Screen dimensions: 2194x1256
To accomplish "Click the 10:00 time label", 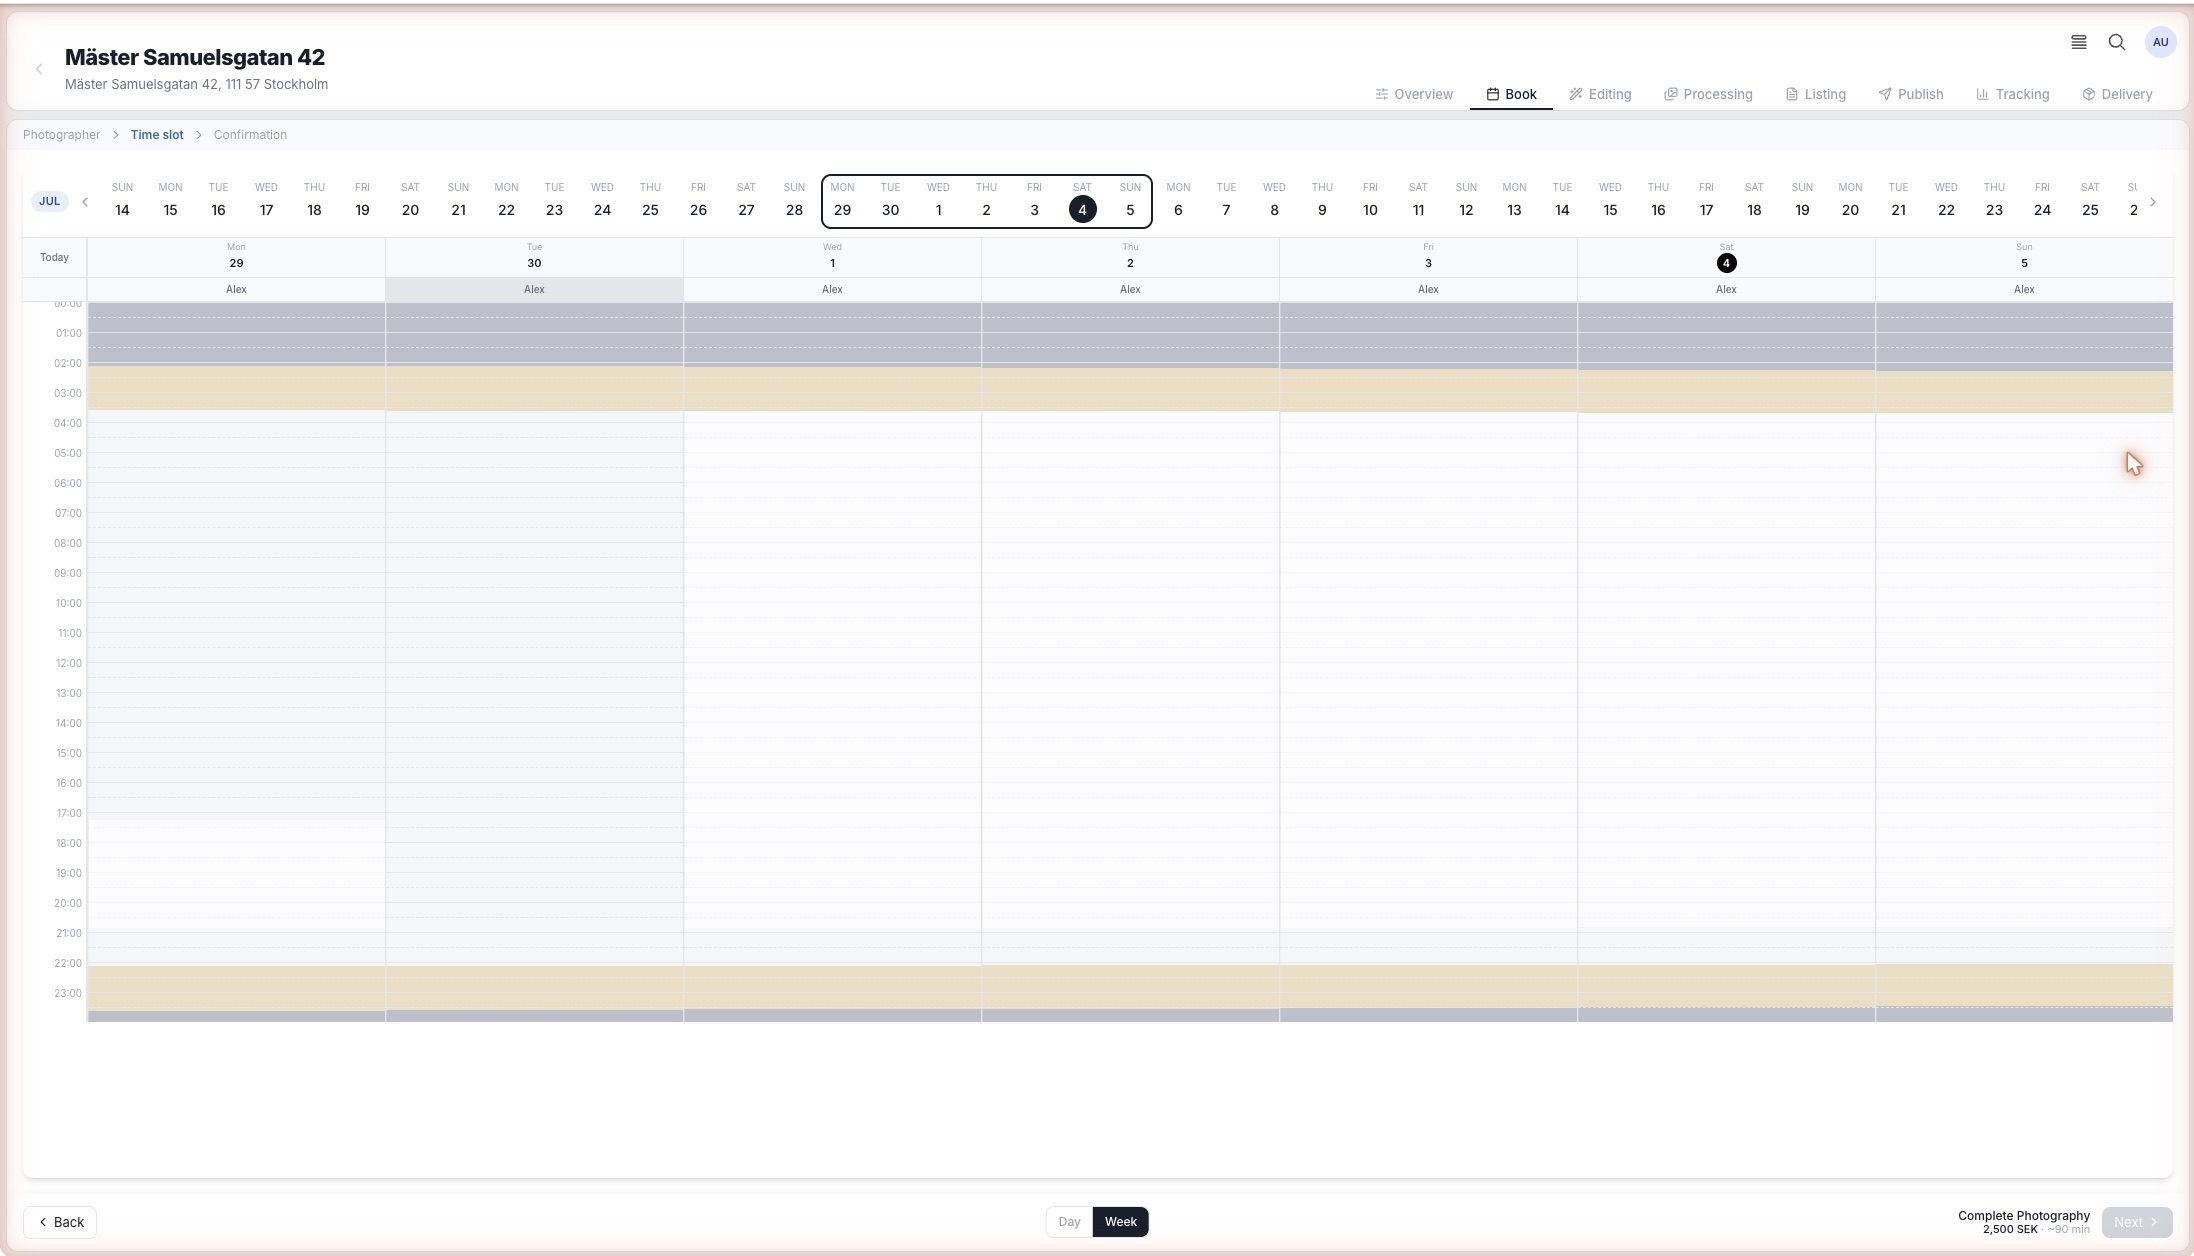I will coord(68,603).
